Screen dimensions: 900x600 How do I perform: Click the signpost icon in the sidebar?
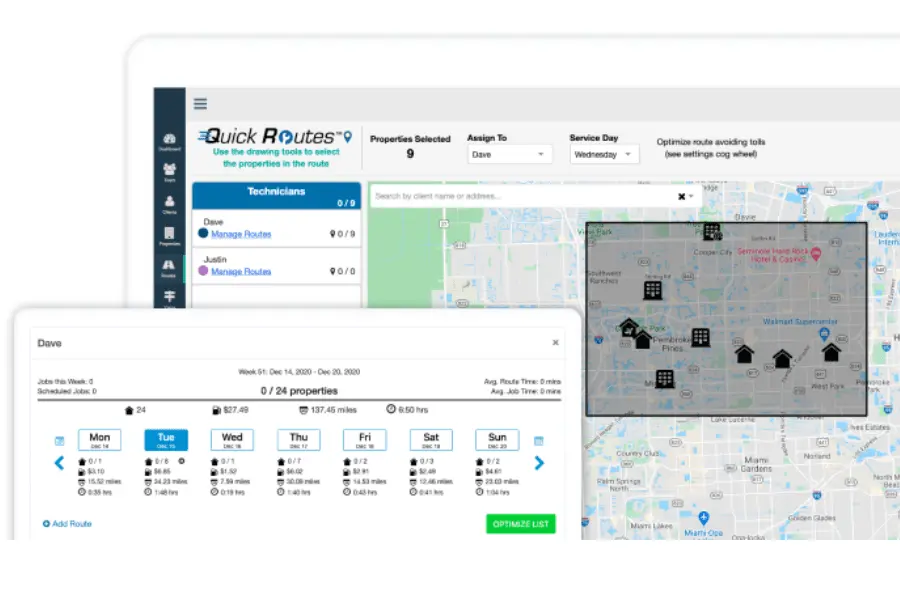169,297
